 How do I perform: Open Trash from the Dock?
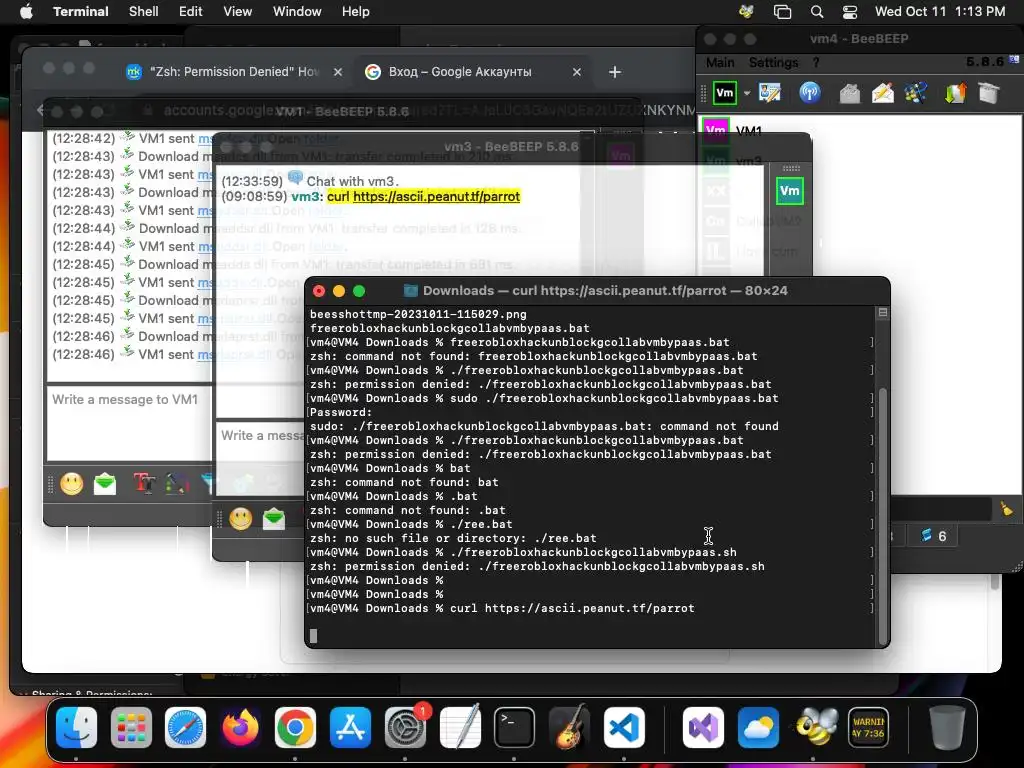(947, 727)
